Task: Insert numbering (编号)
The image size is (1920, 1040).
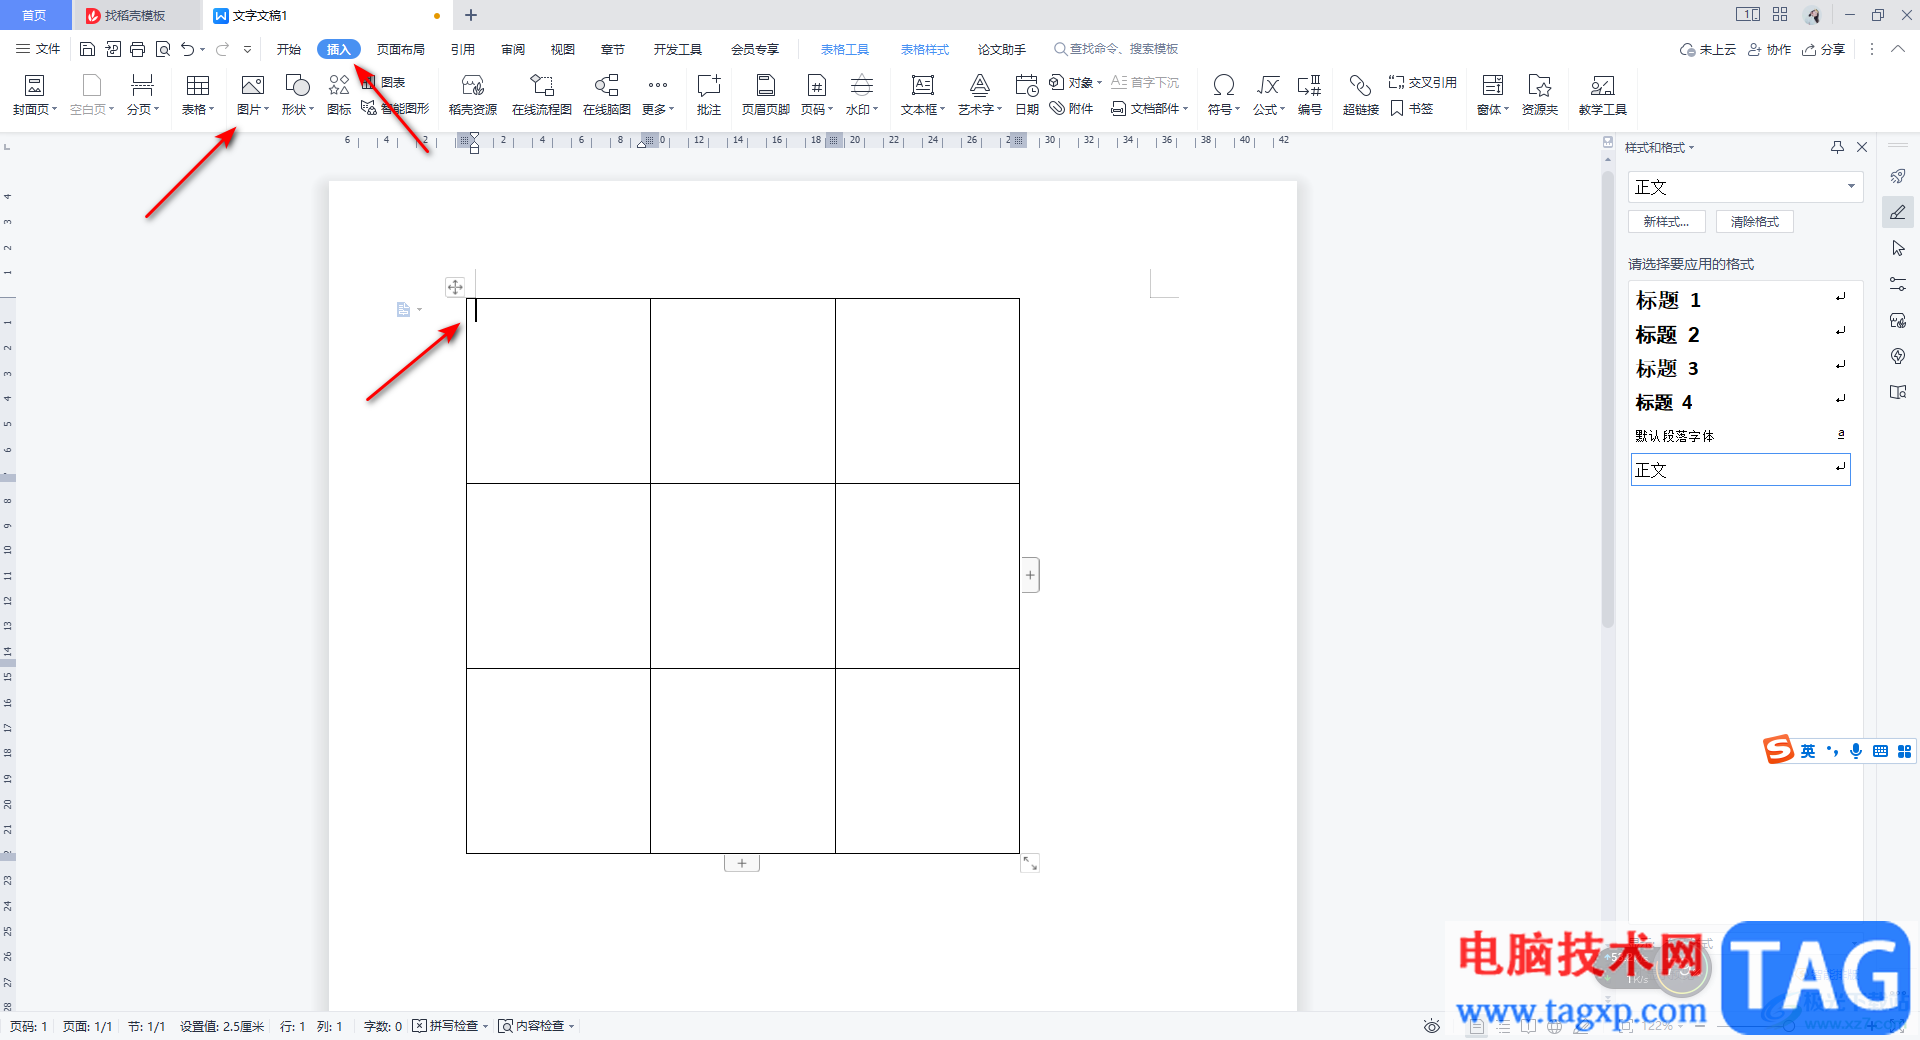Action: tap(1309, 95)
